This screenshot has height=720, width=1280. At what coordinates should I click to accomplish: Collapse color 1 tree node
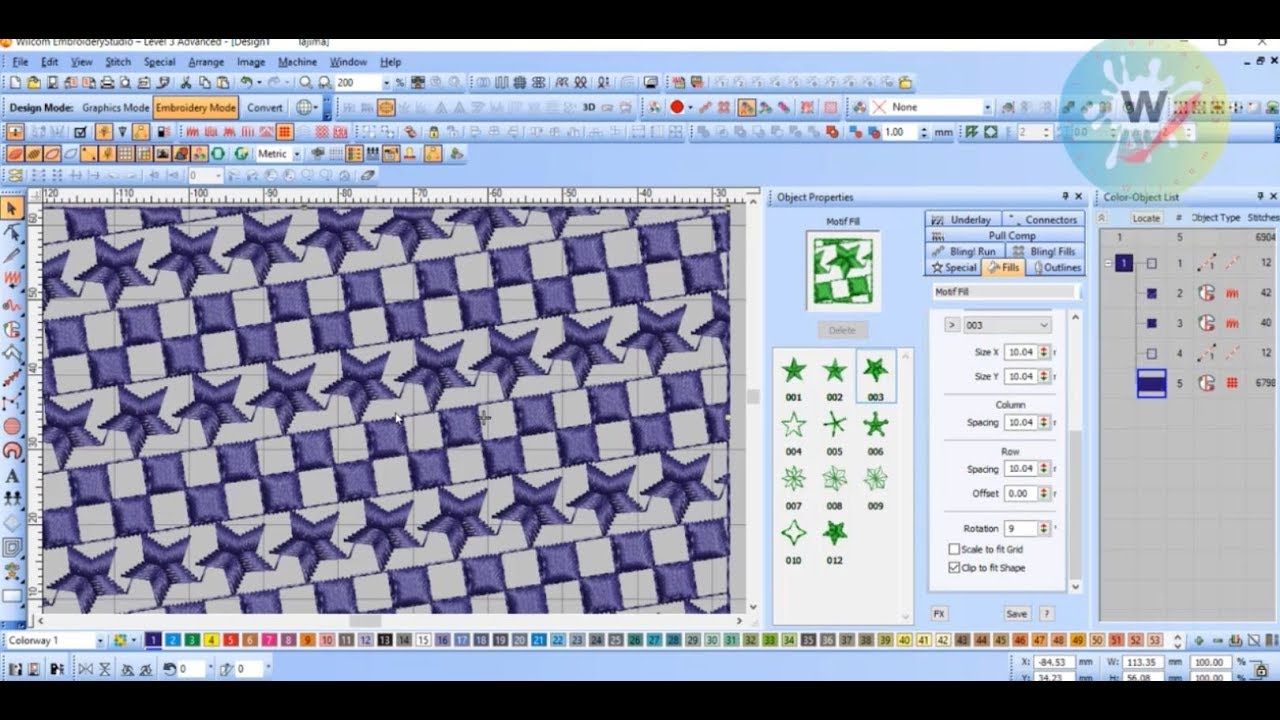1108,264
